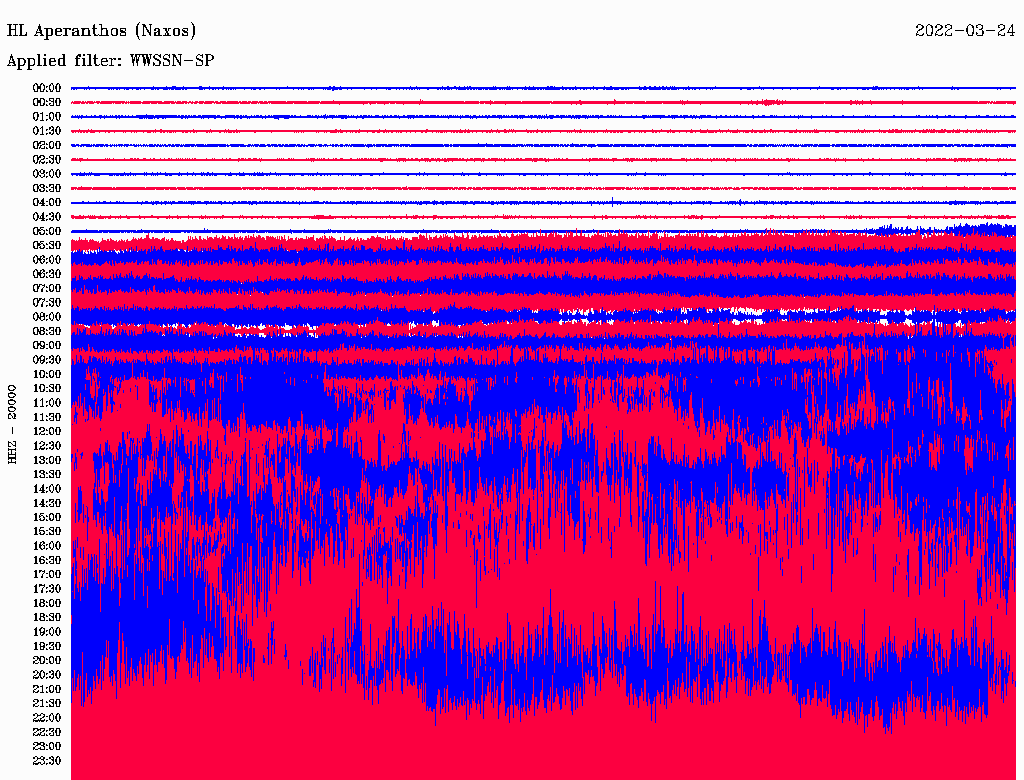Click the 14:00 time label
Image resolution: width=1024 pixels, height=780 pixels.
tap(47, 489)
